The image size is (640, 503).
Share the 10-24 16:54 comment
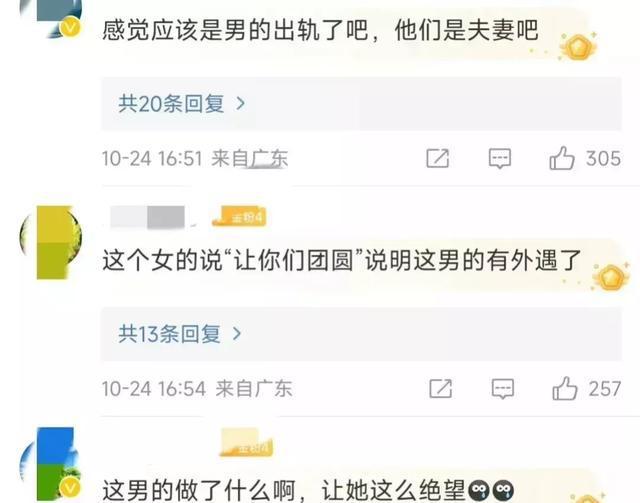(440, 388)
